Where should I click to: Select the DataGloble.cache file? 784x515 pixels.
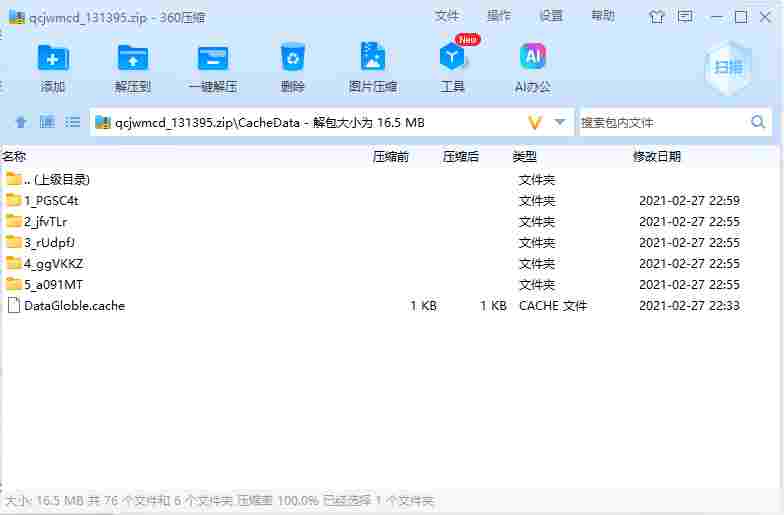390,306
